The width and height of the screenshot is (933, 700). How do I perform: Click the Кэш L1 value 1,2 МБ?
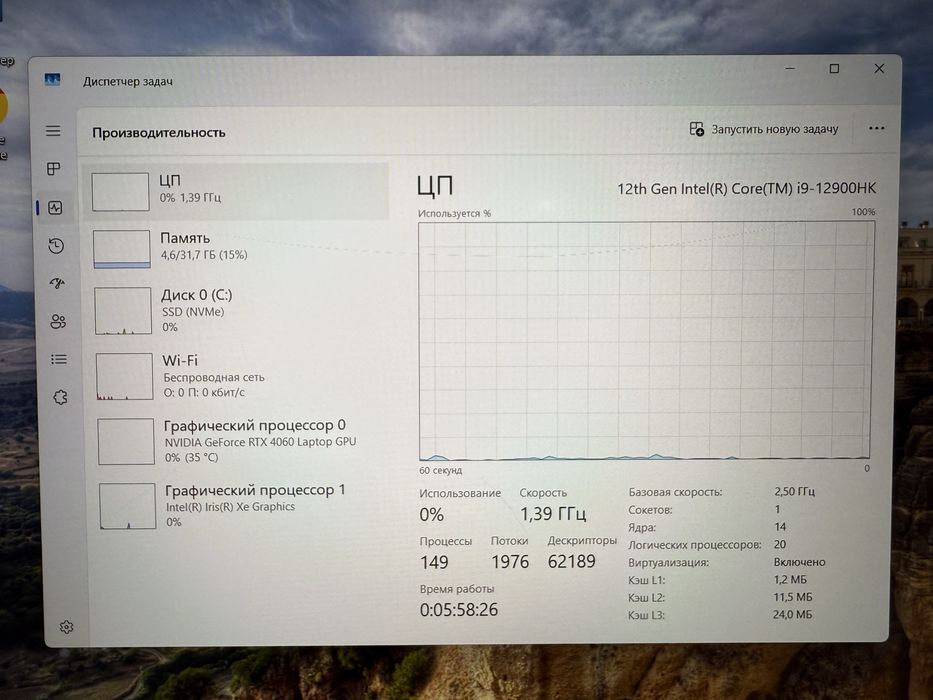[x=790, y=579]
